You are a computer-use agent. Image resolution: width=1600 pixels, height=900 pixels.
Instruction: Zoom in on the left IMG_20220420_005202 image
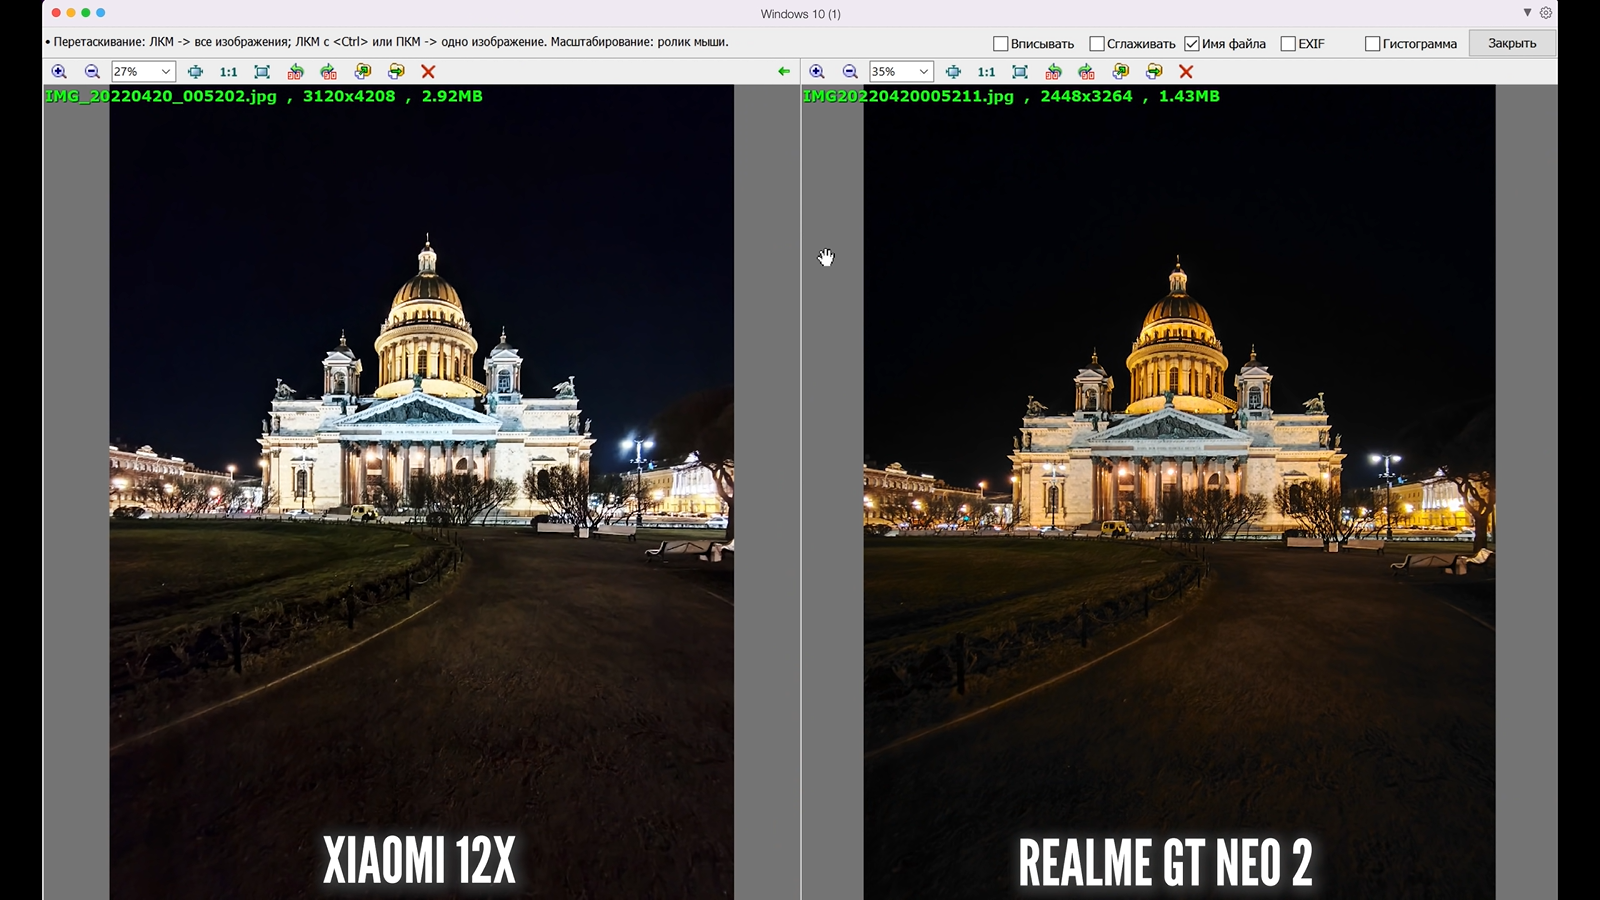coord(59,72)
